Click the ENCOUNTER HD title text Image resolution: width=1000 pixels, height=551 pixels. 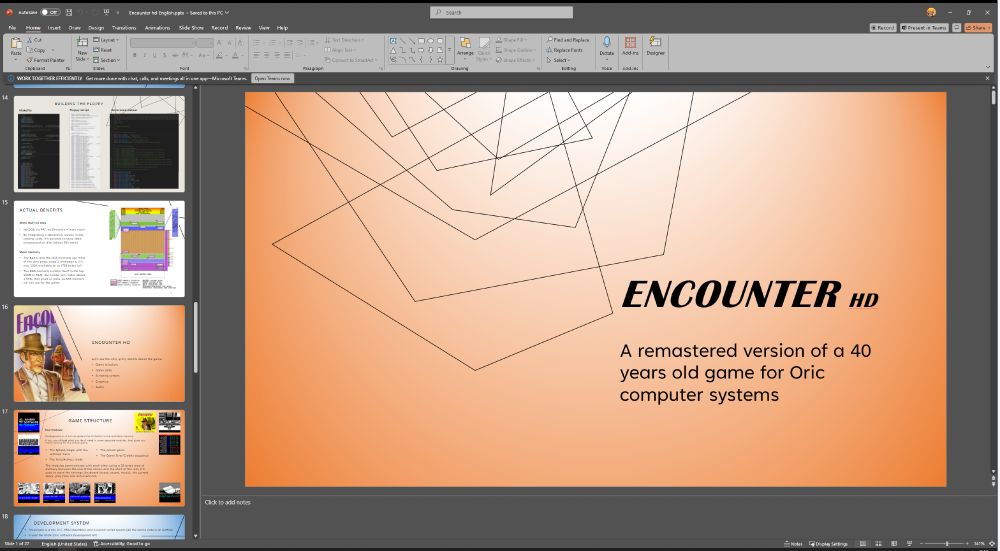click(x=750, y=295)
